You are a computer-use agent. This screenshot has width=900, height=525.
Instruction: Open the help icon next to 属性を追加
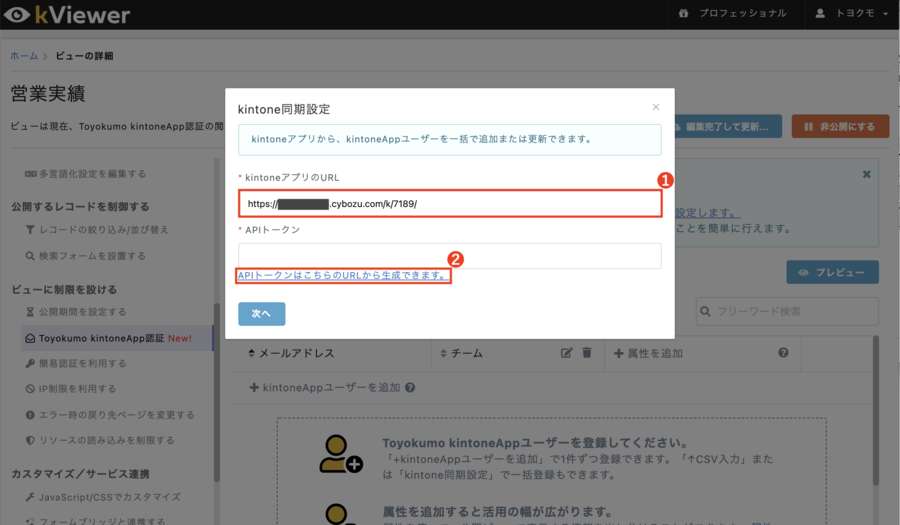click(x=783, y=353)
